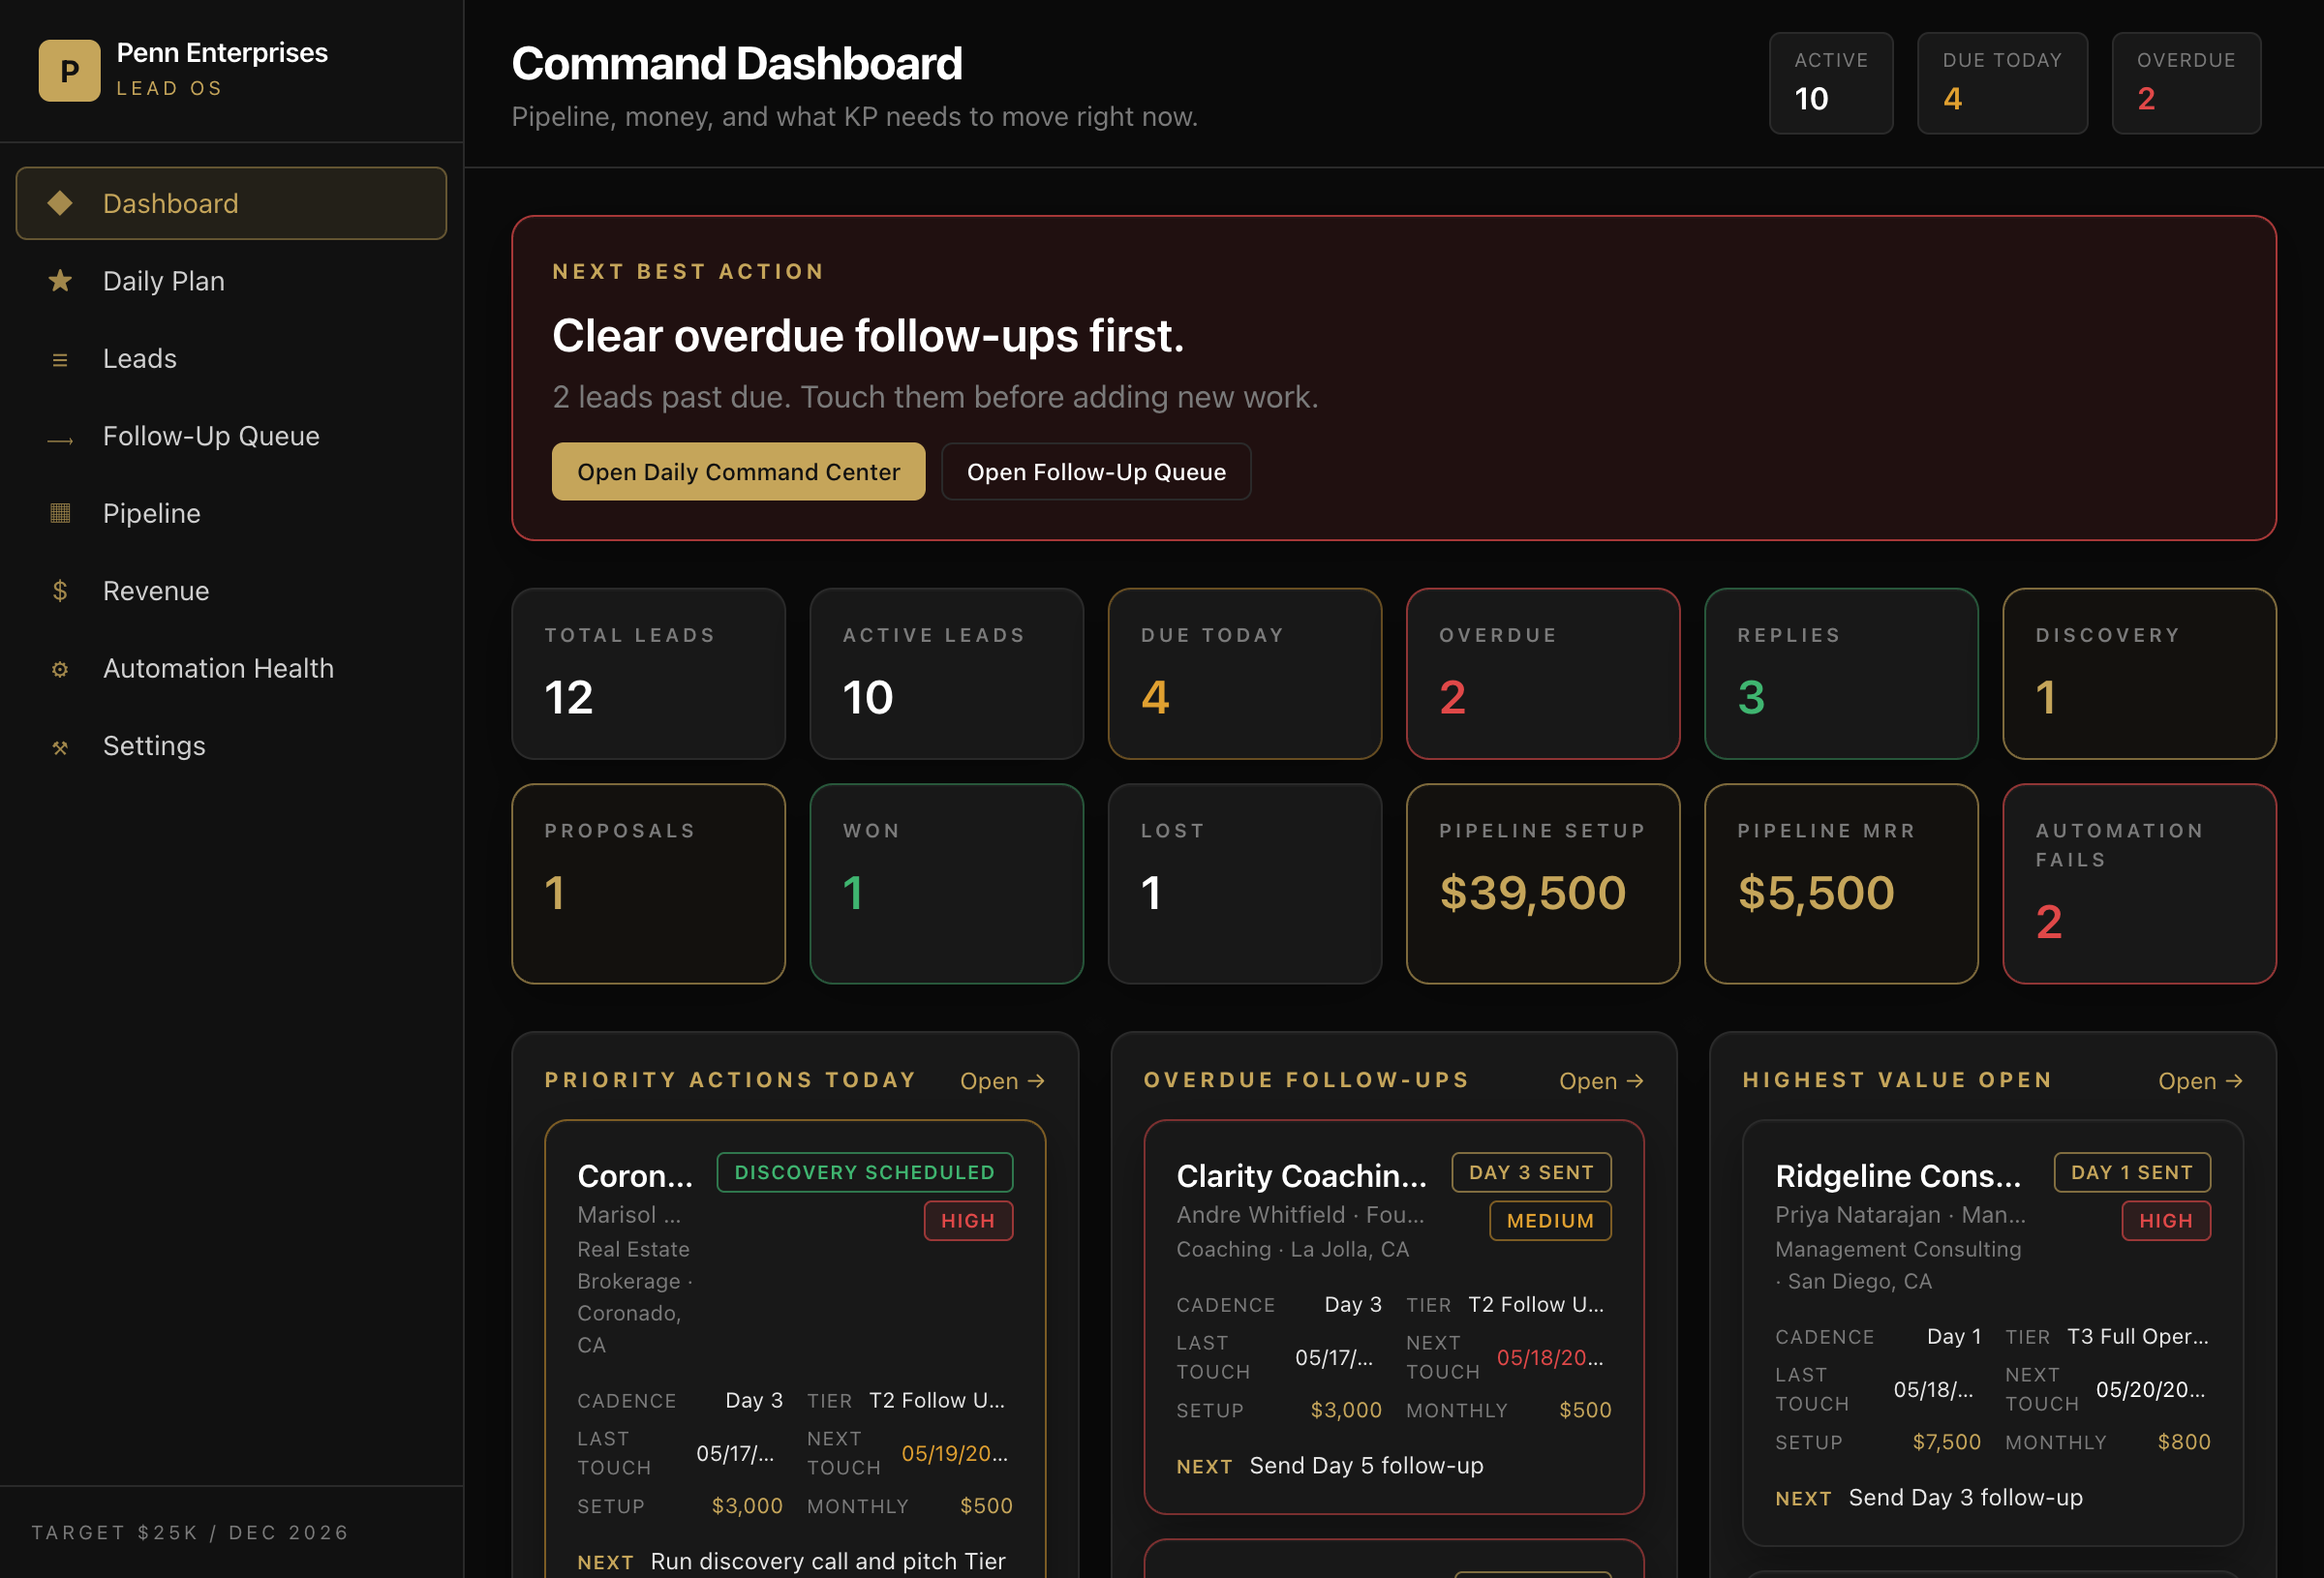
Task: Select the Due Today metric tile
Action: coord(1244,673)
